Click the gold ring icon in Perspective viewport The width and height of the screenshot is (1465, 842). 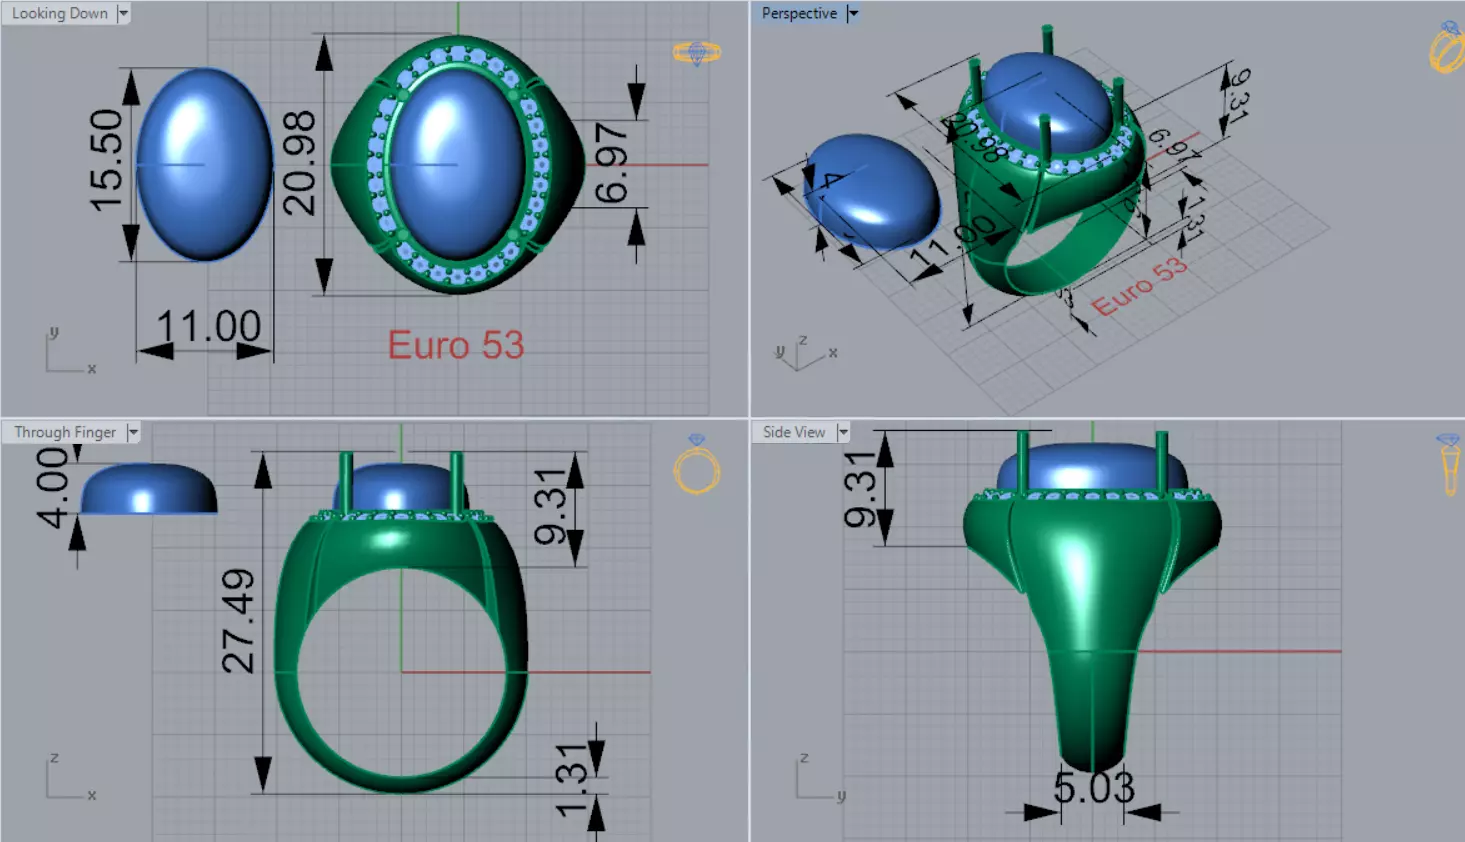tap(1447, 47)
